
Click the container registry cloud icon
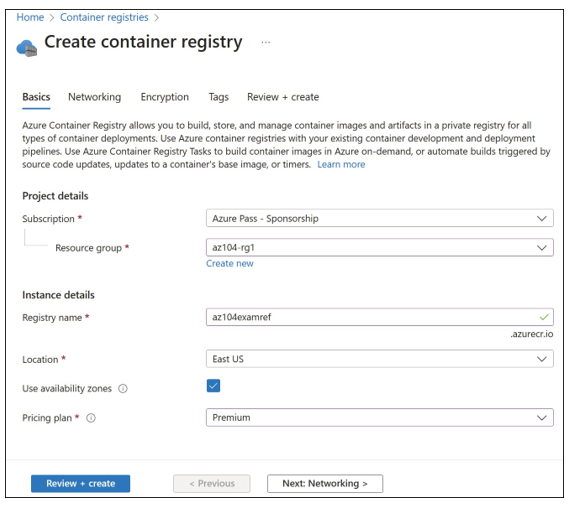point(26,48)
